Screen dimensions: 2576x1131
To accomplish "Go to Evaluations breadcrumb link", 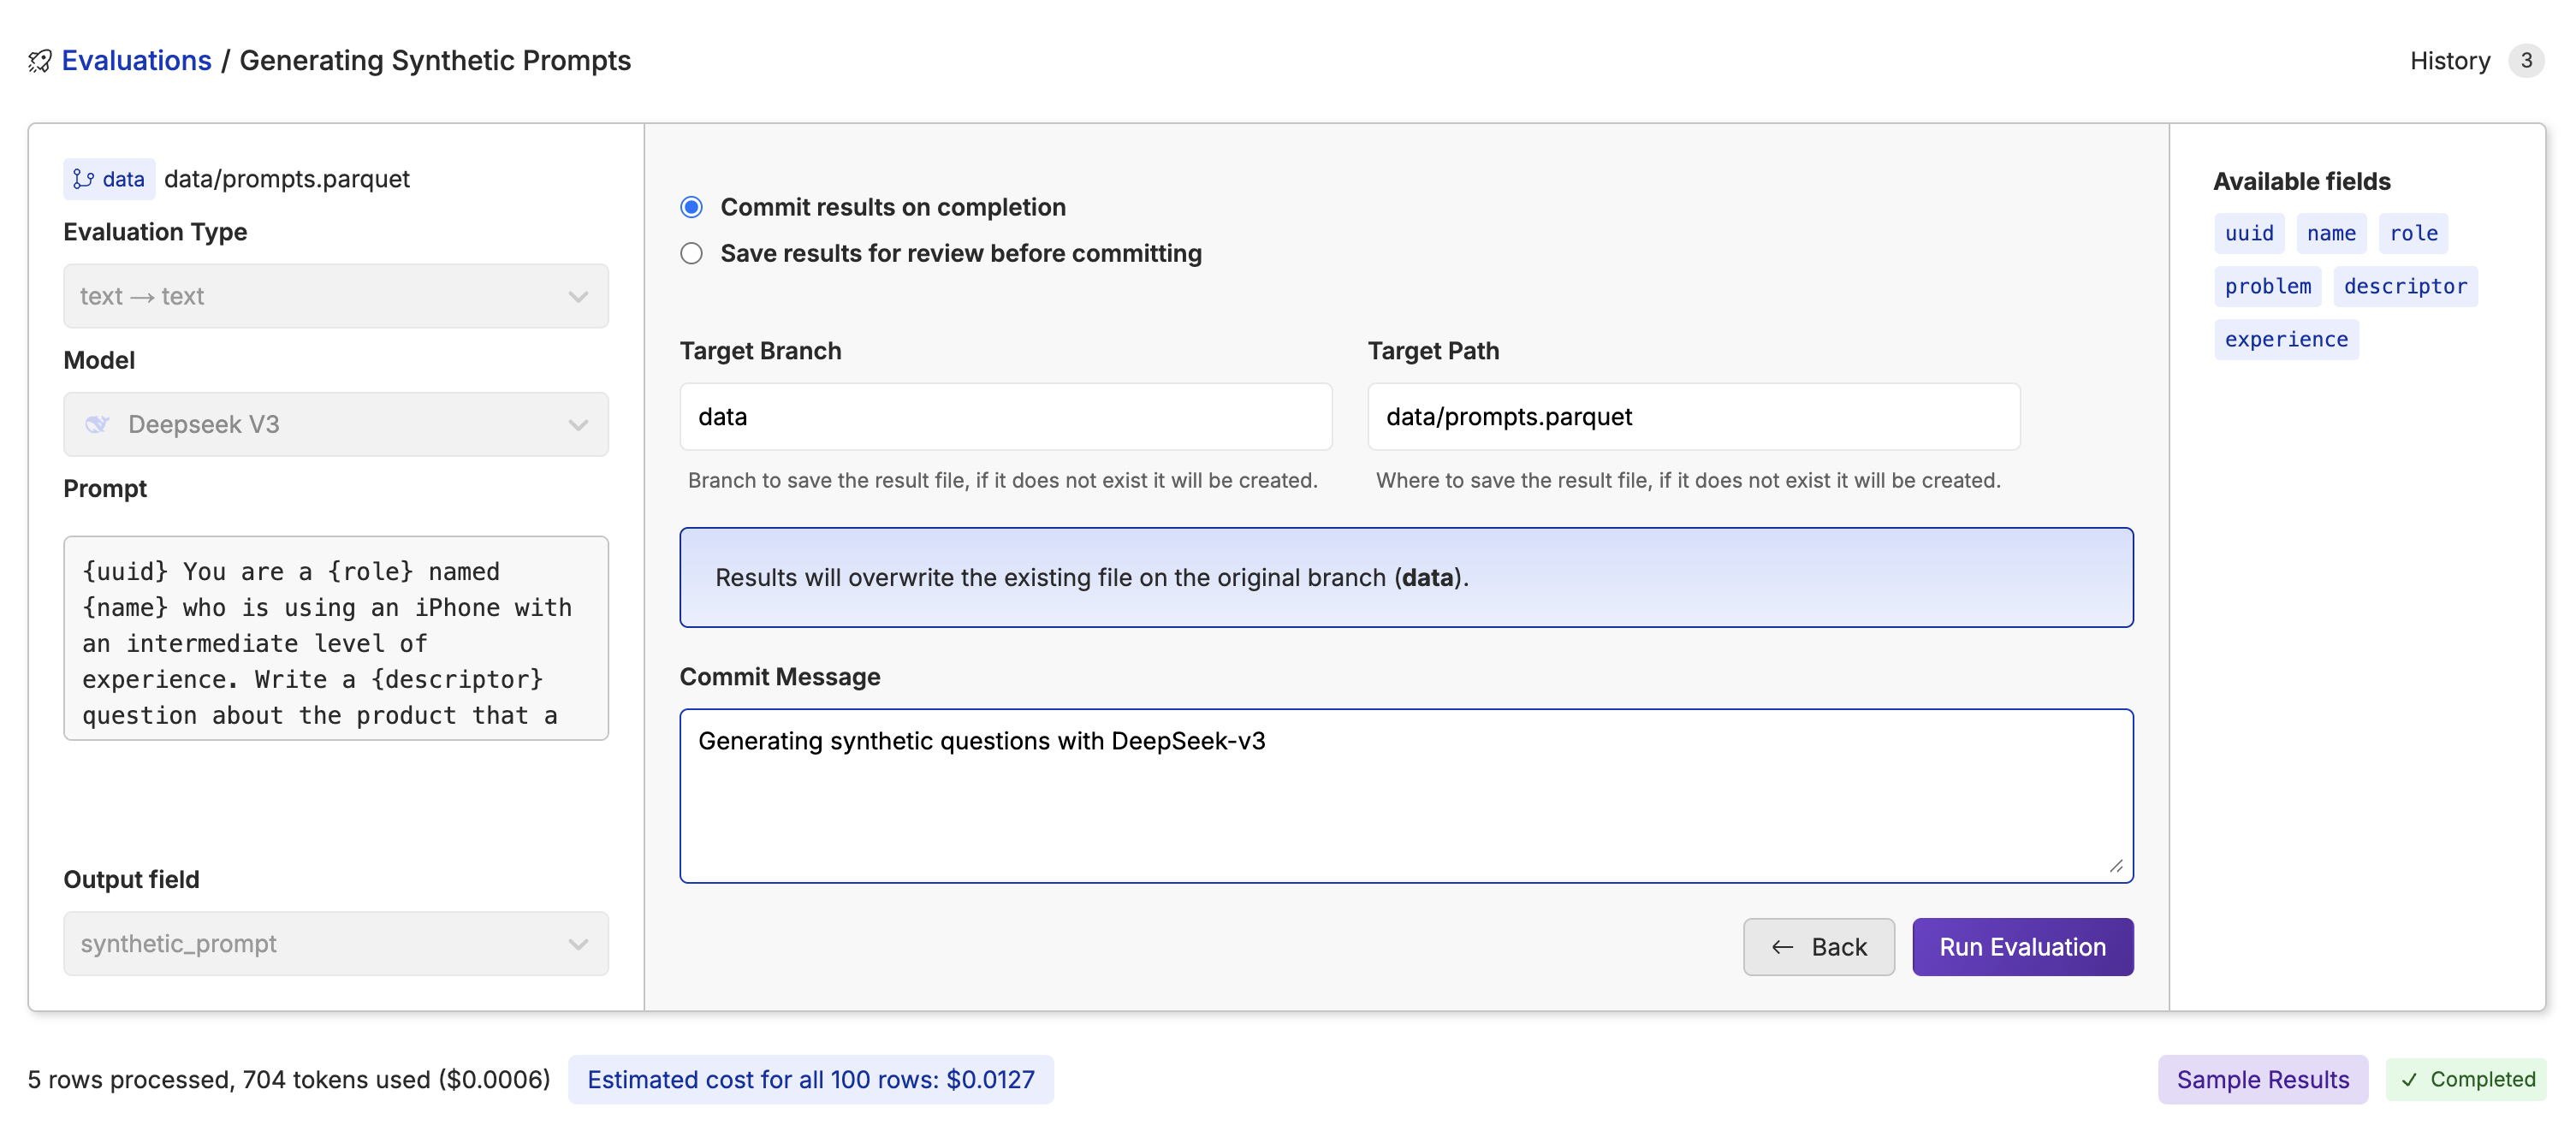I will point(137,61).
